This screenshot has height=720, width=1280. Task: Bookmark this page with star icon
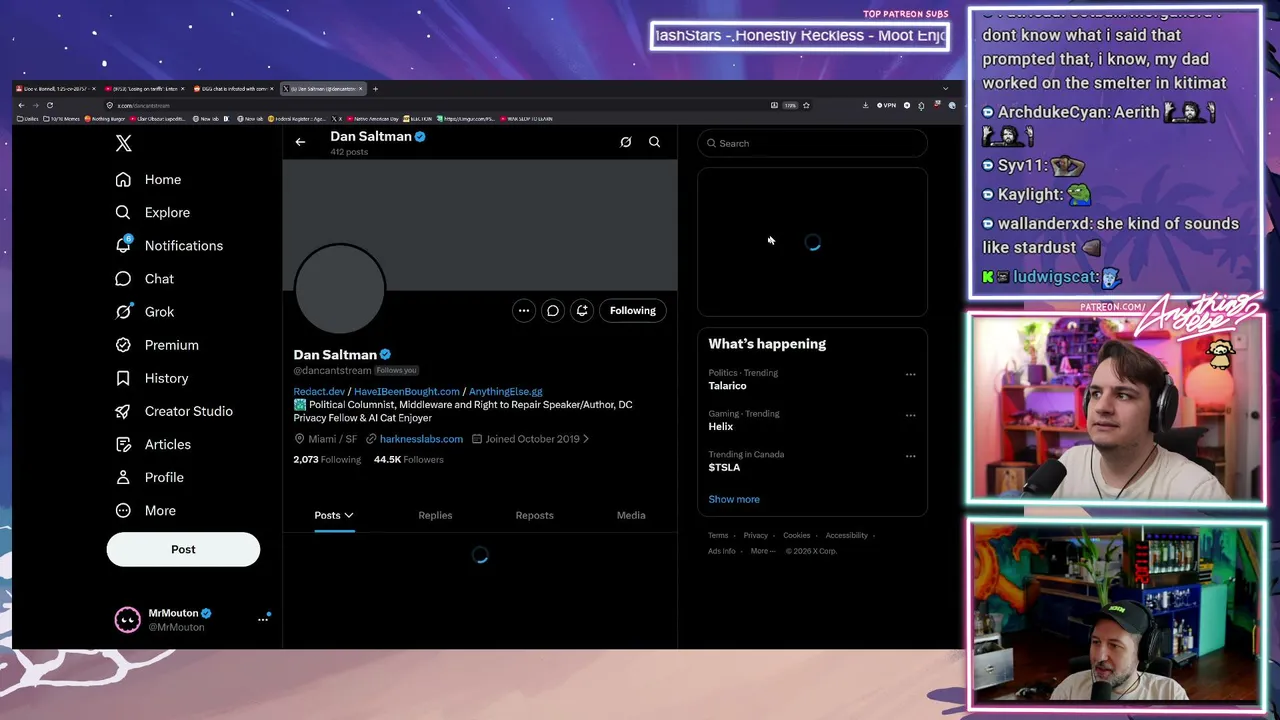coord(806,105)
